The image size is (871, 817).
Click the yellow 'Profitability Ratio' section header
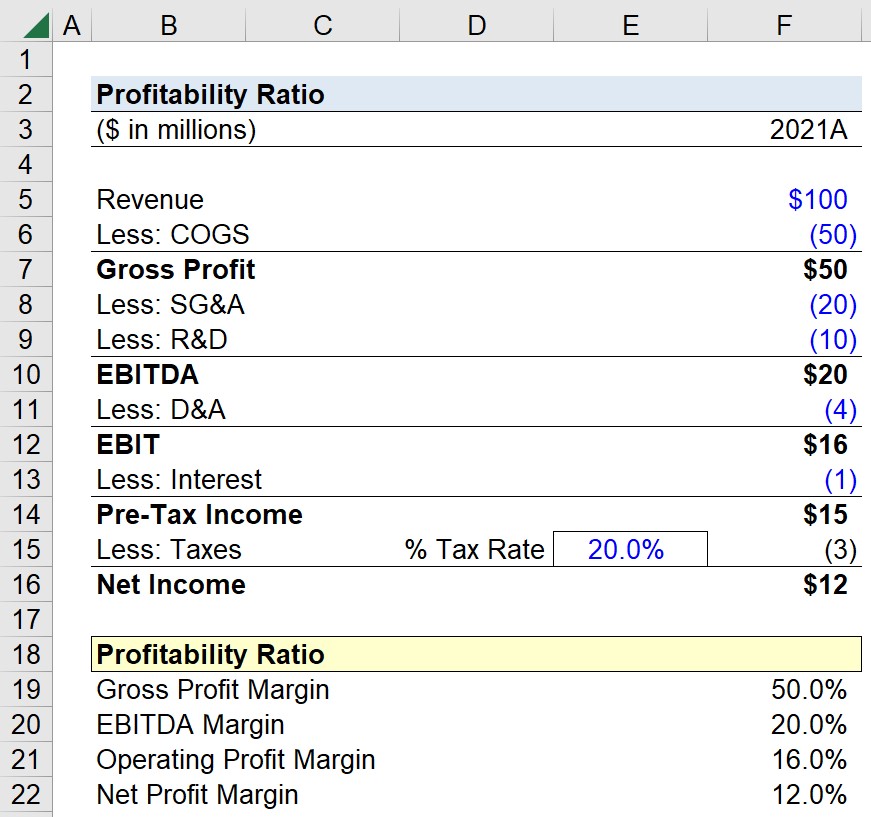tap(476, 654)
